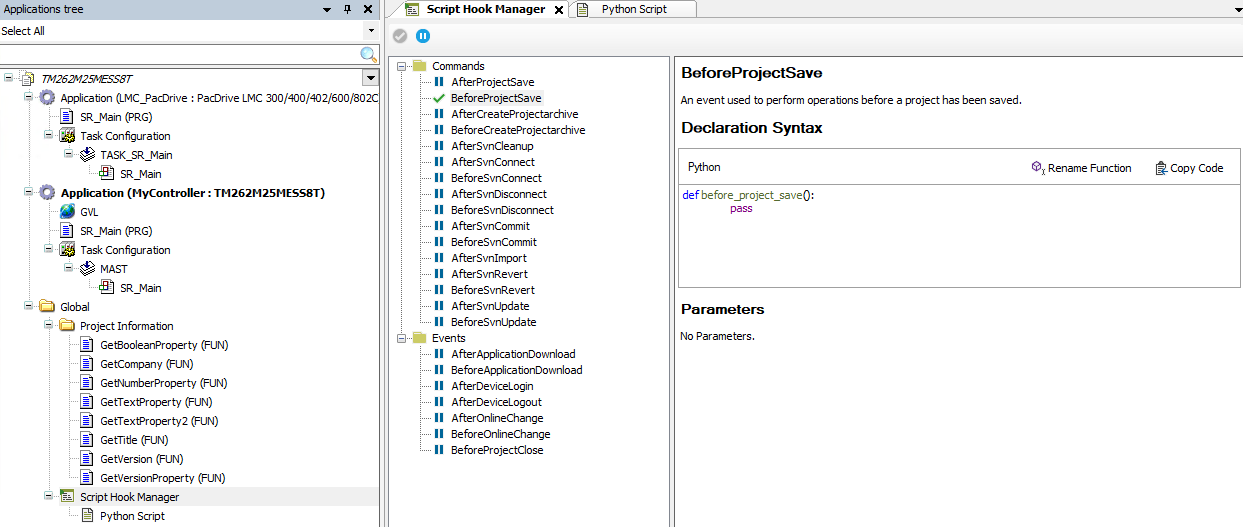Image resolution: width=1243 pixels, height=527 pixels.
Task: Collapse the Commands folder in hook list
Action: pos(403,66)
